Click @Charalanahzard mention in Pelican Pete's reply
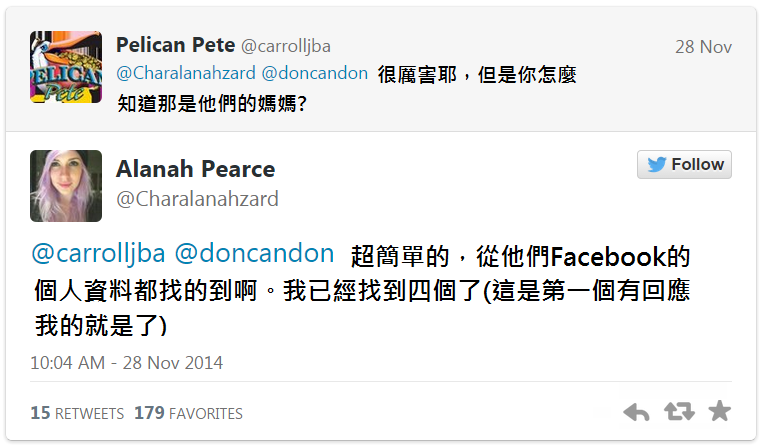 click(186, 74)
